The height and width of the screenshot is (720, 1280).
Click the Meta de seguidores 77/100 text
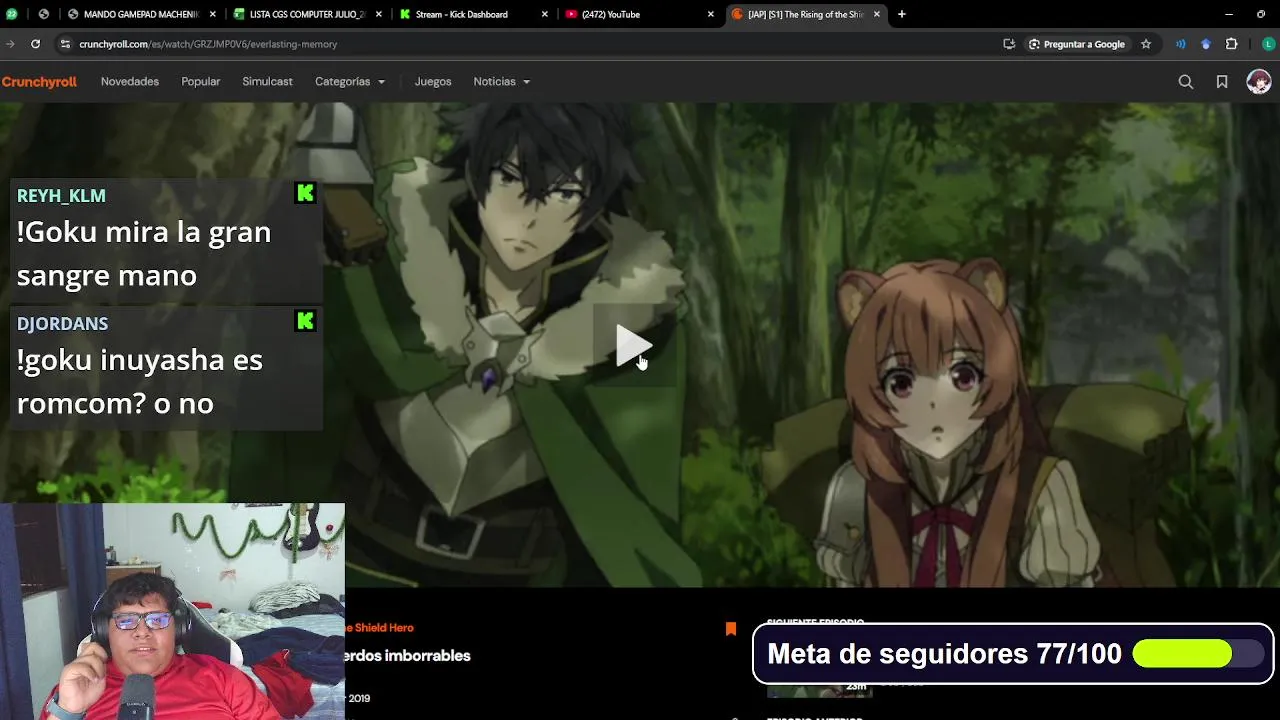point(944,654)
